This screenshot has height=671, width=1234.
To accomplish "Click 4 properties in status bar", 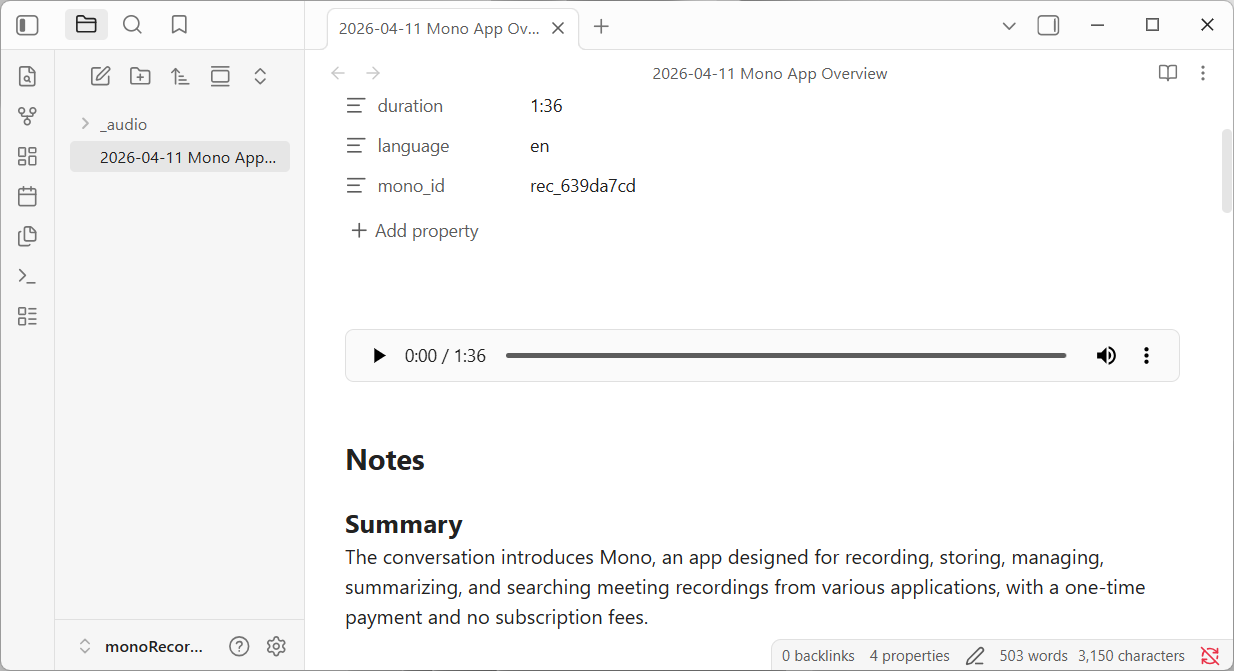I will click(x=910, y=656).
